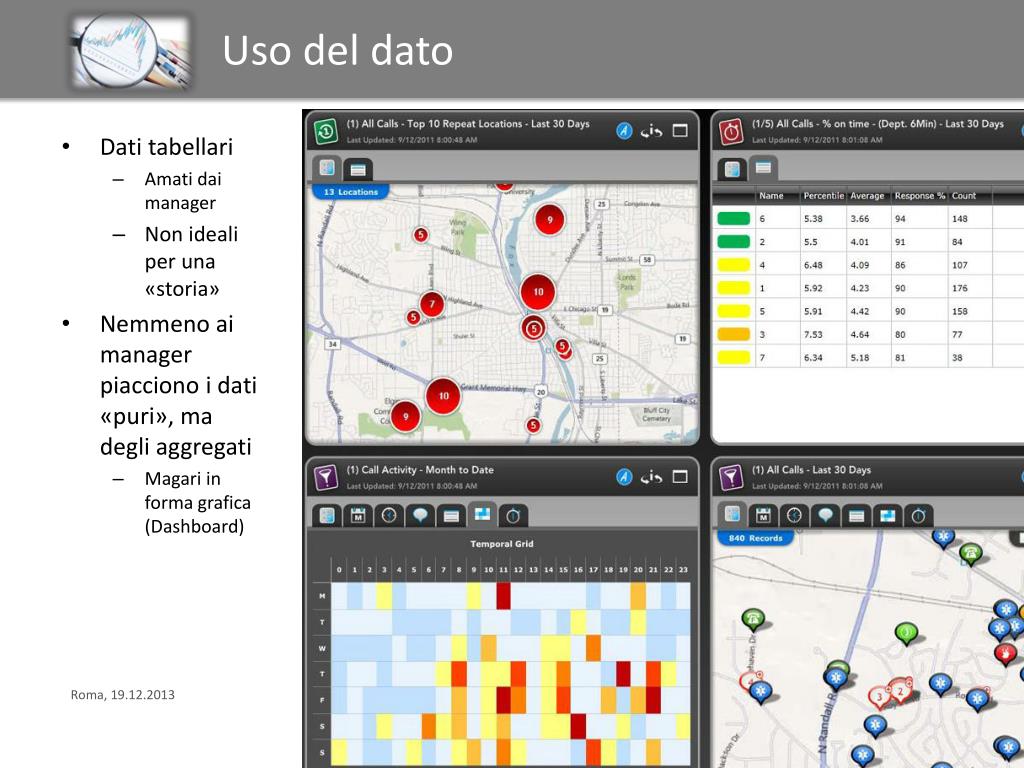Select the Average value 5.18 in the table
This screenshot has height=768, width=1024.
[859, 358]
